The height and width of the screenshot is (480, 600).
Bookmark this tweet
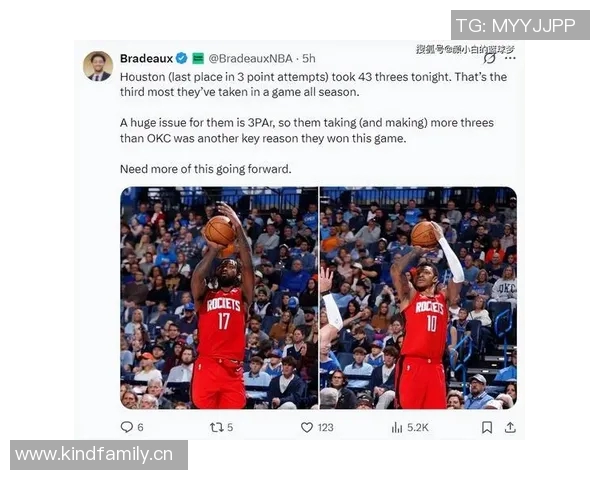pyautogui.click(x=487, y=427)
